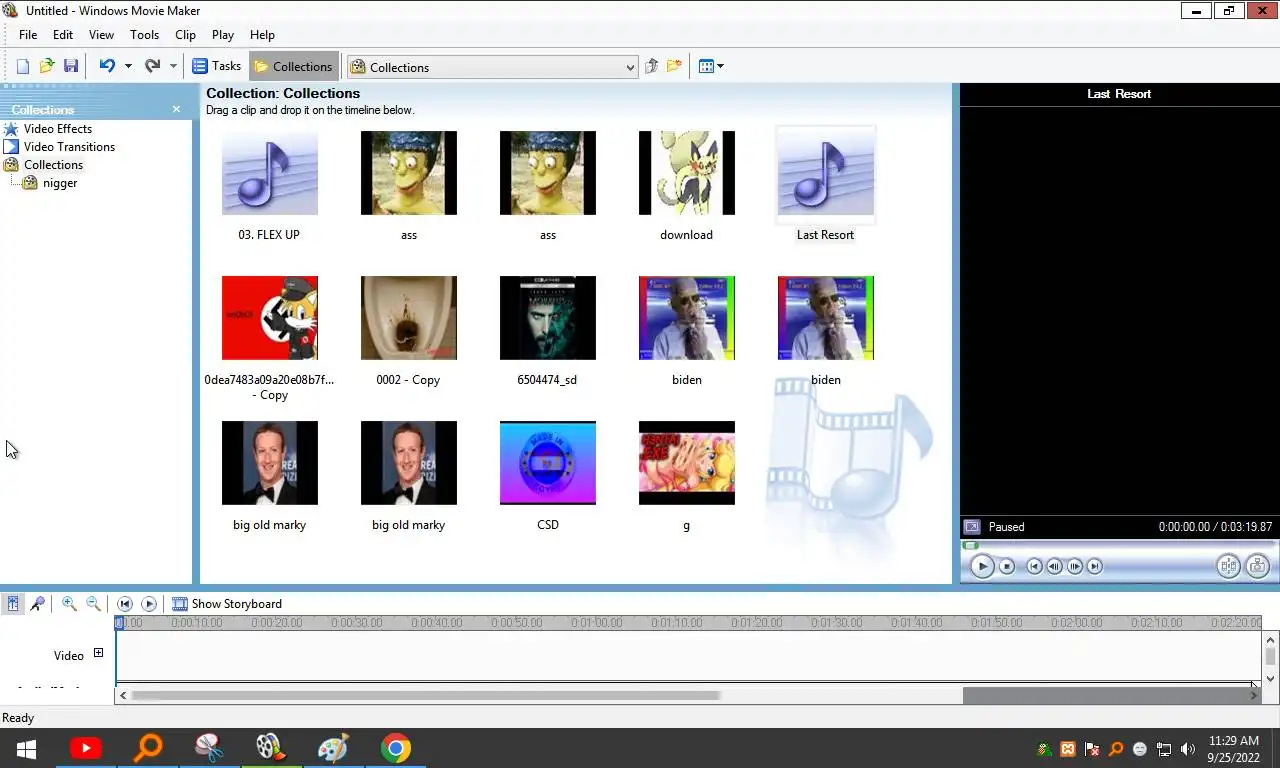1280x768 pixels.
Task: Start Narrate Timeline with microphone icon
Action: 37,603
